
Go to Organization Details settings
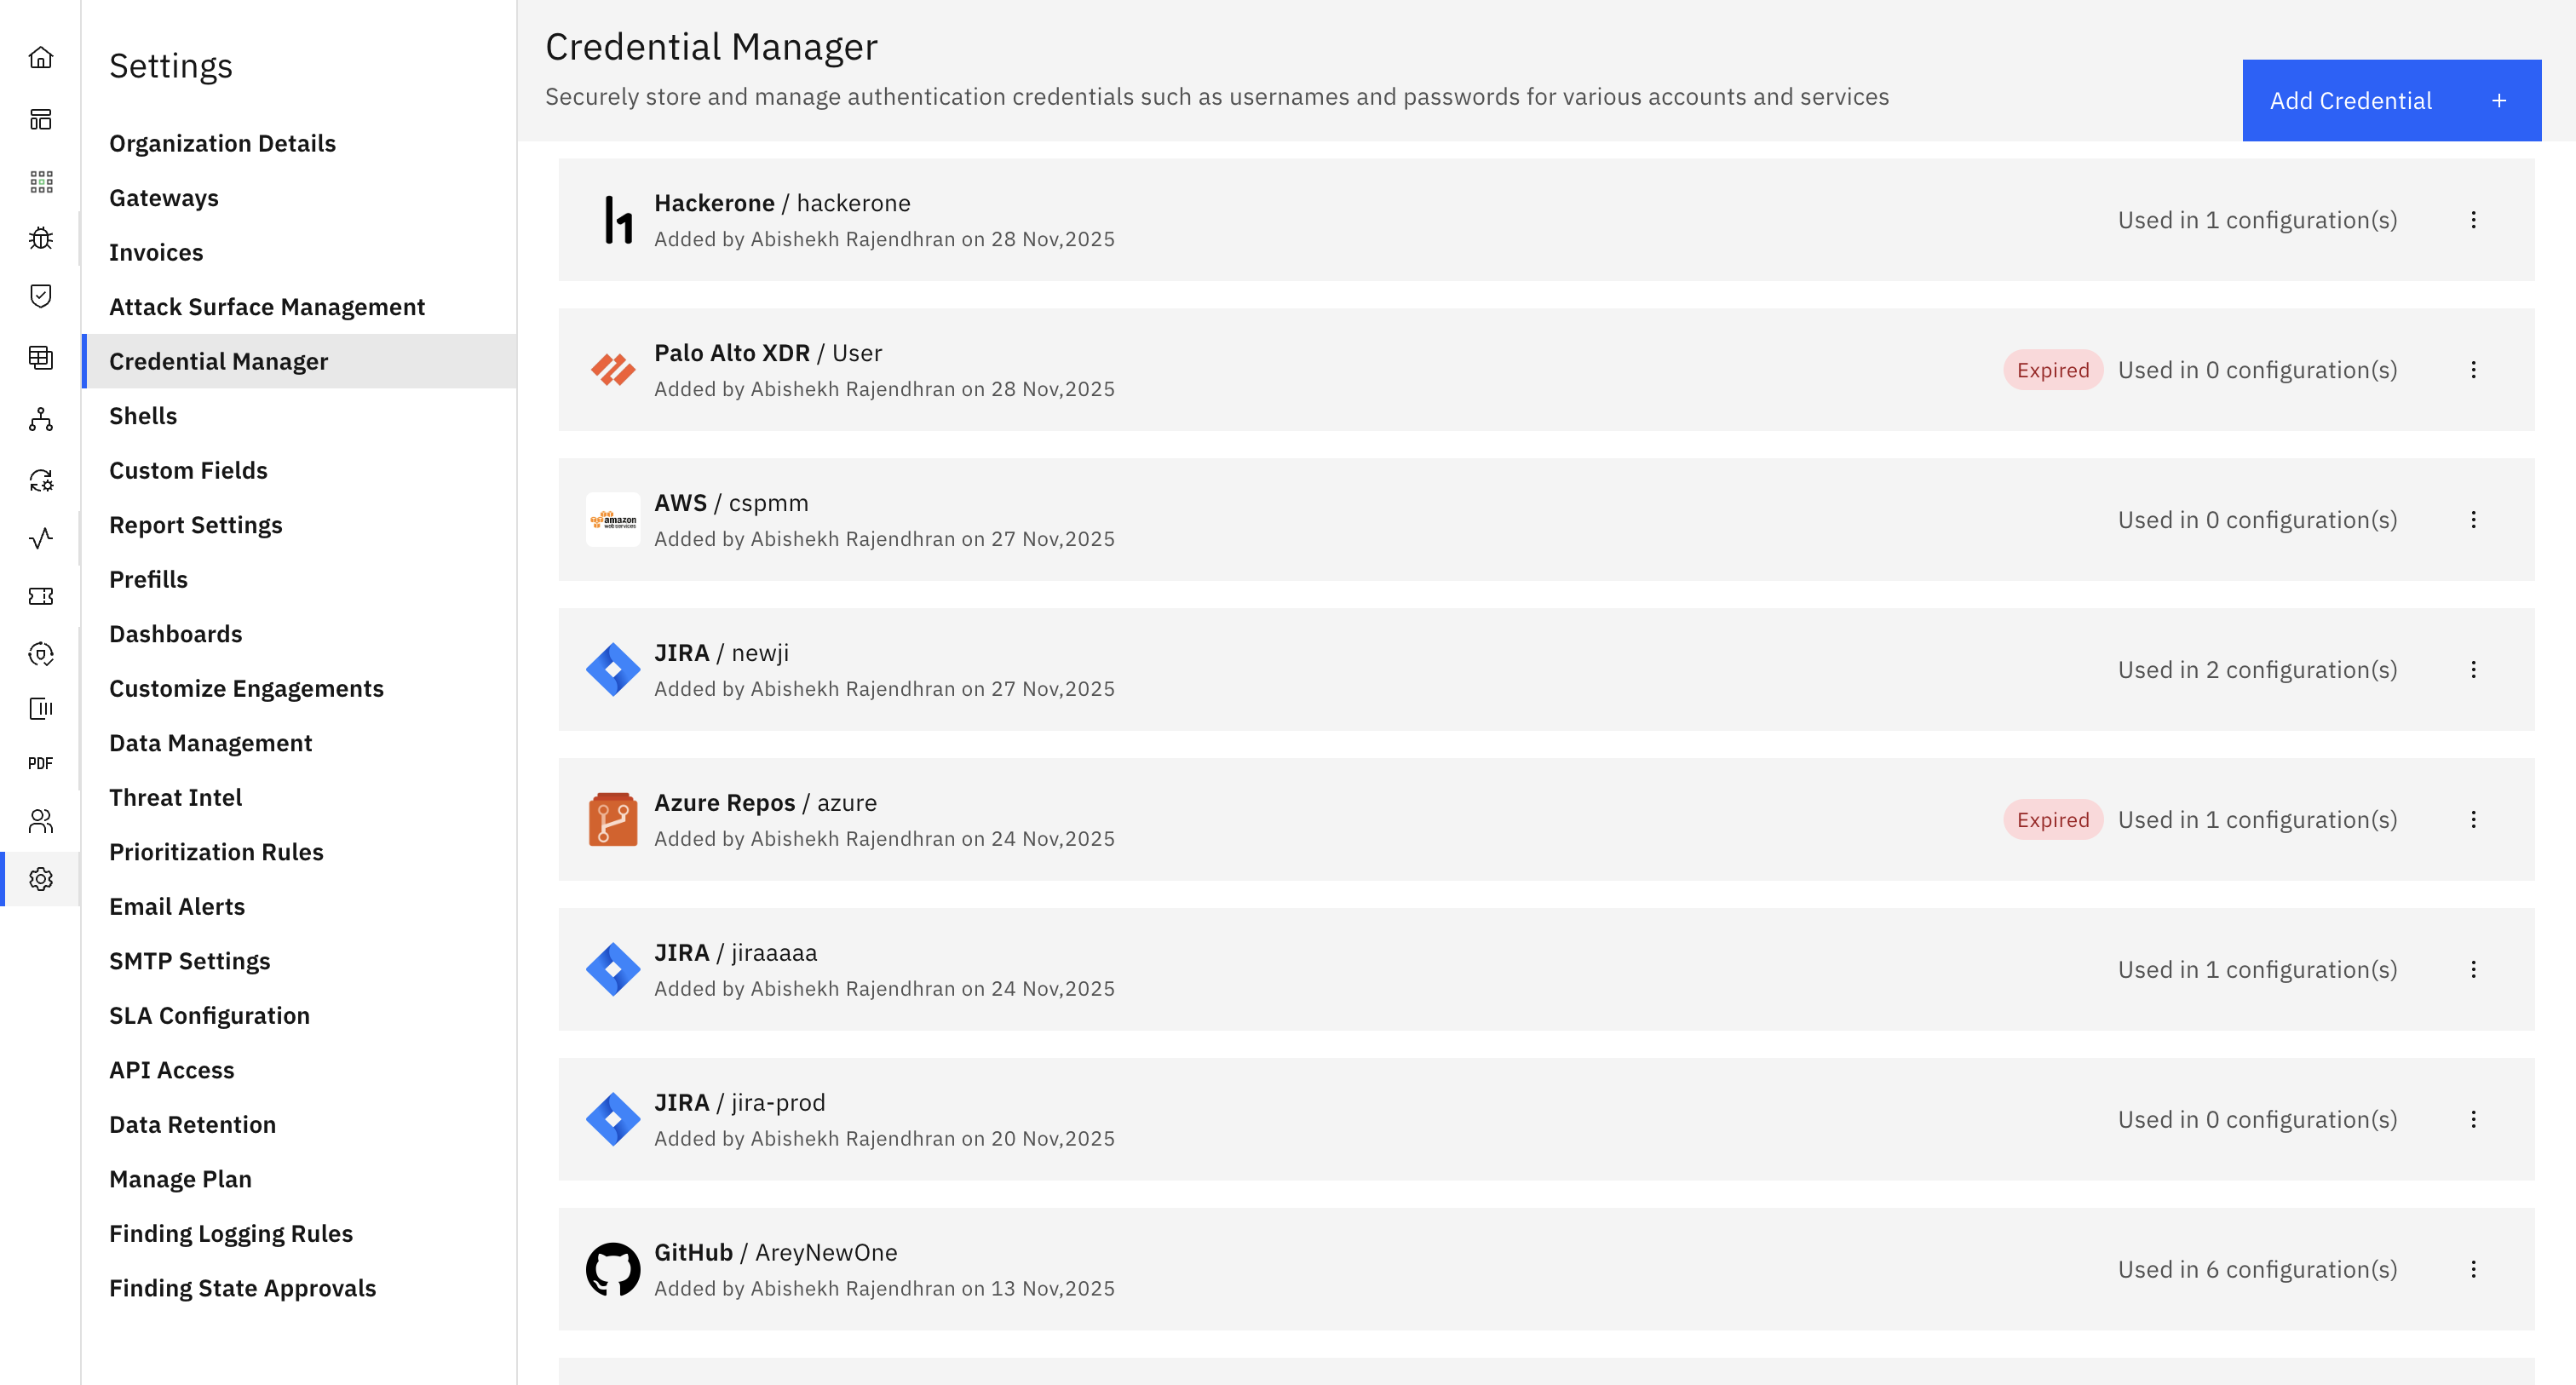(x=222, y=143)
